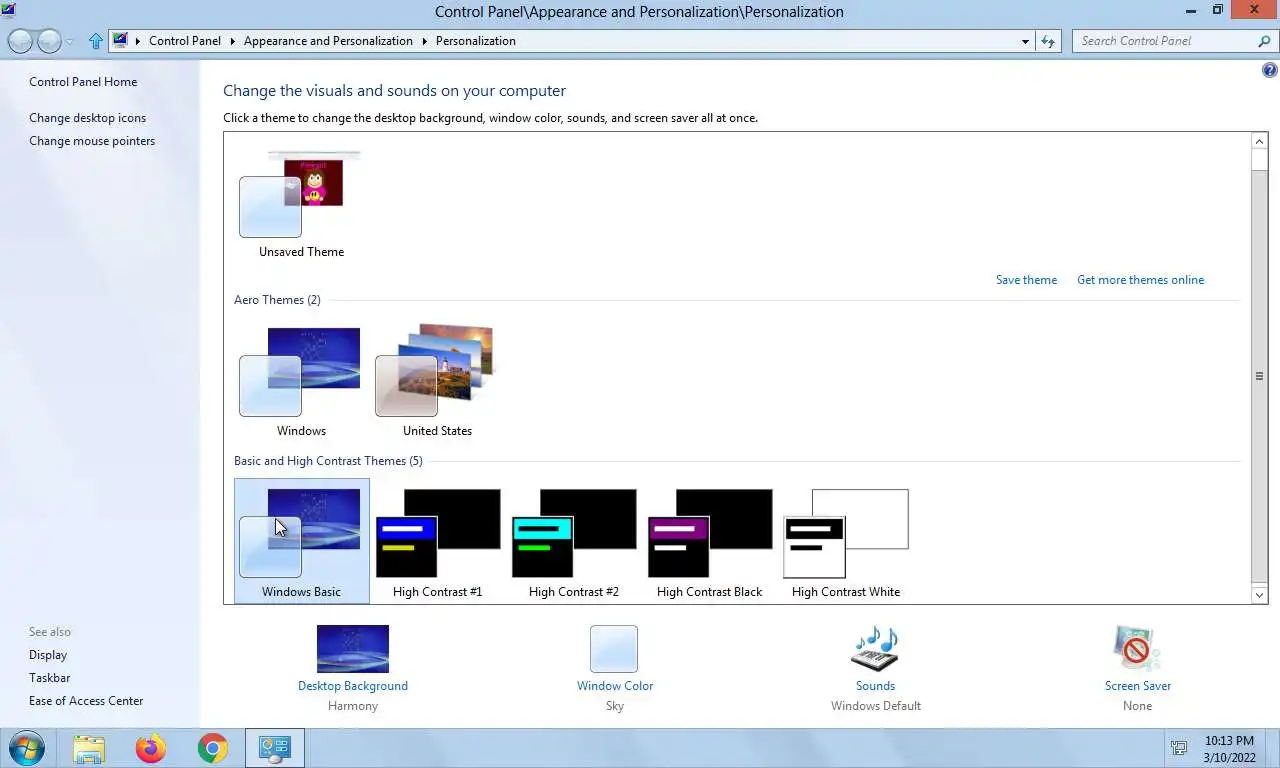The width and height of the screenshot is (1280, 768).
Task: Click the Control Panel breadcrumb segment
Action: coord(185,41)
